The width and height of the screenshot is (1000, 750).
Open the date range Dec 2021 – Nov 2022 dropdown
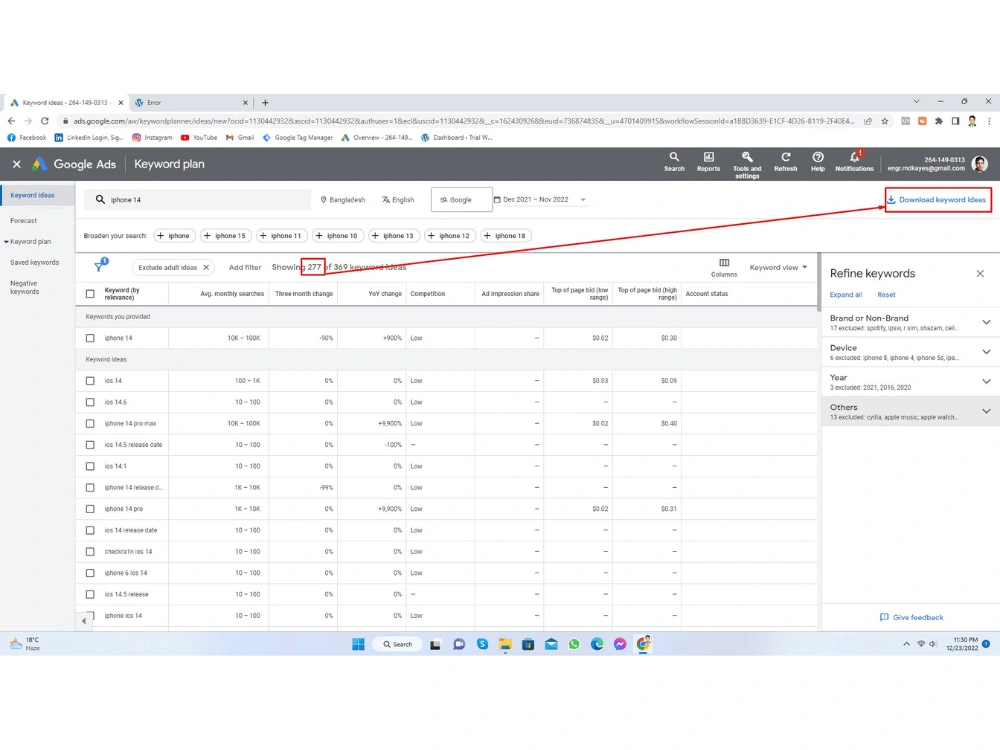click(x=540, y=200)
